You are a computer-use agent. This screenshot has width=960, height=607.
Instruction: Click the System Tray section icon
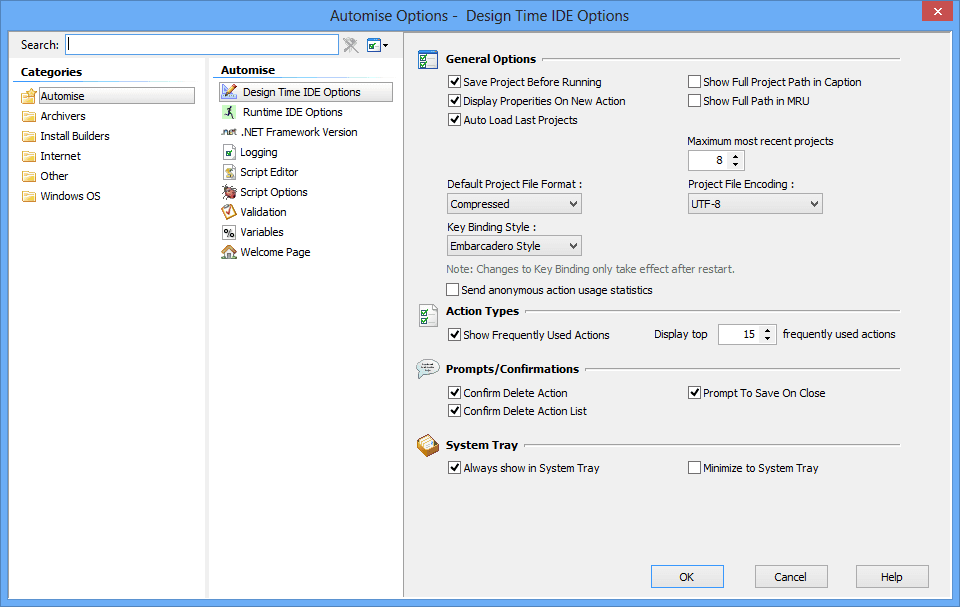pos(427,445)
